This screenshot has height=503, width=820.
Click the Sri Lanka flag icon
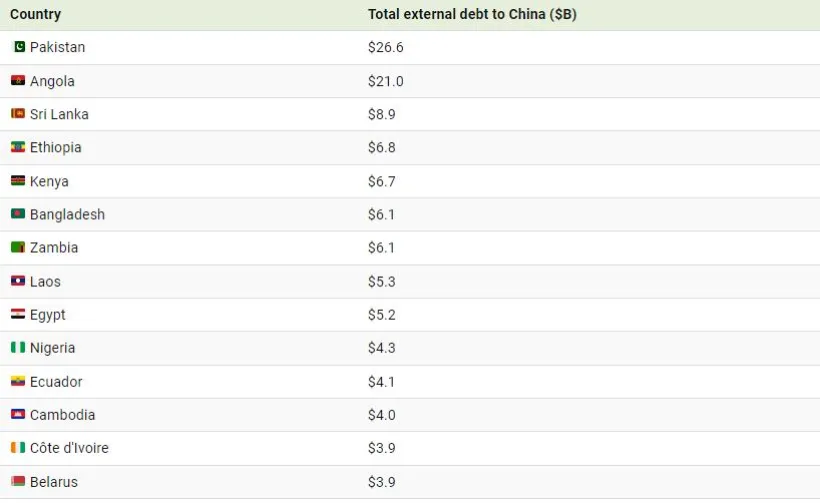[18, 114]
